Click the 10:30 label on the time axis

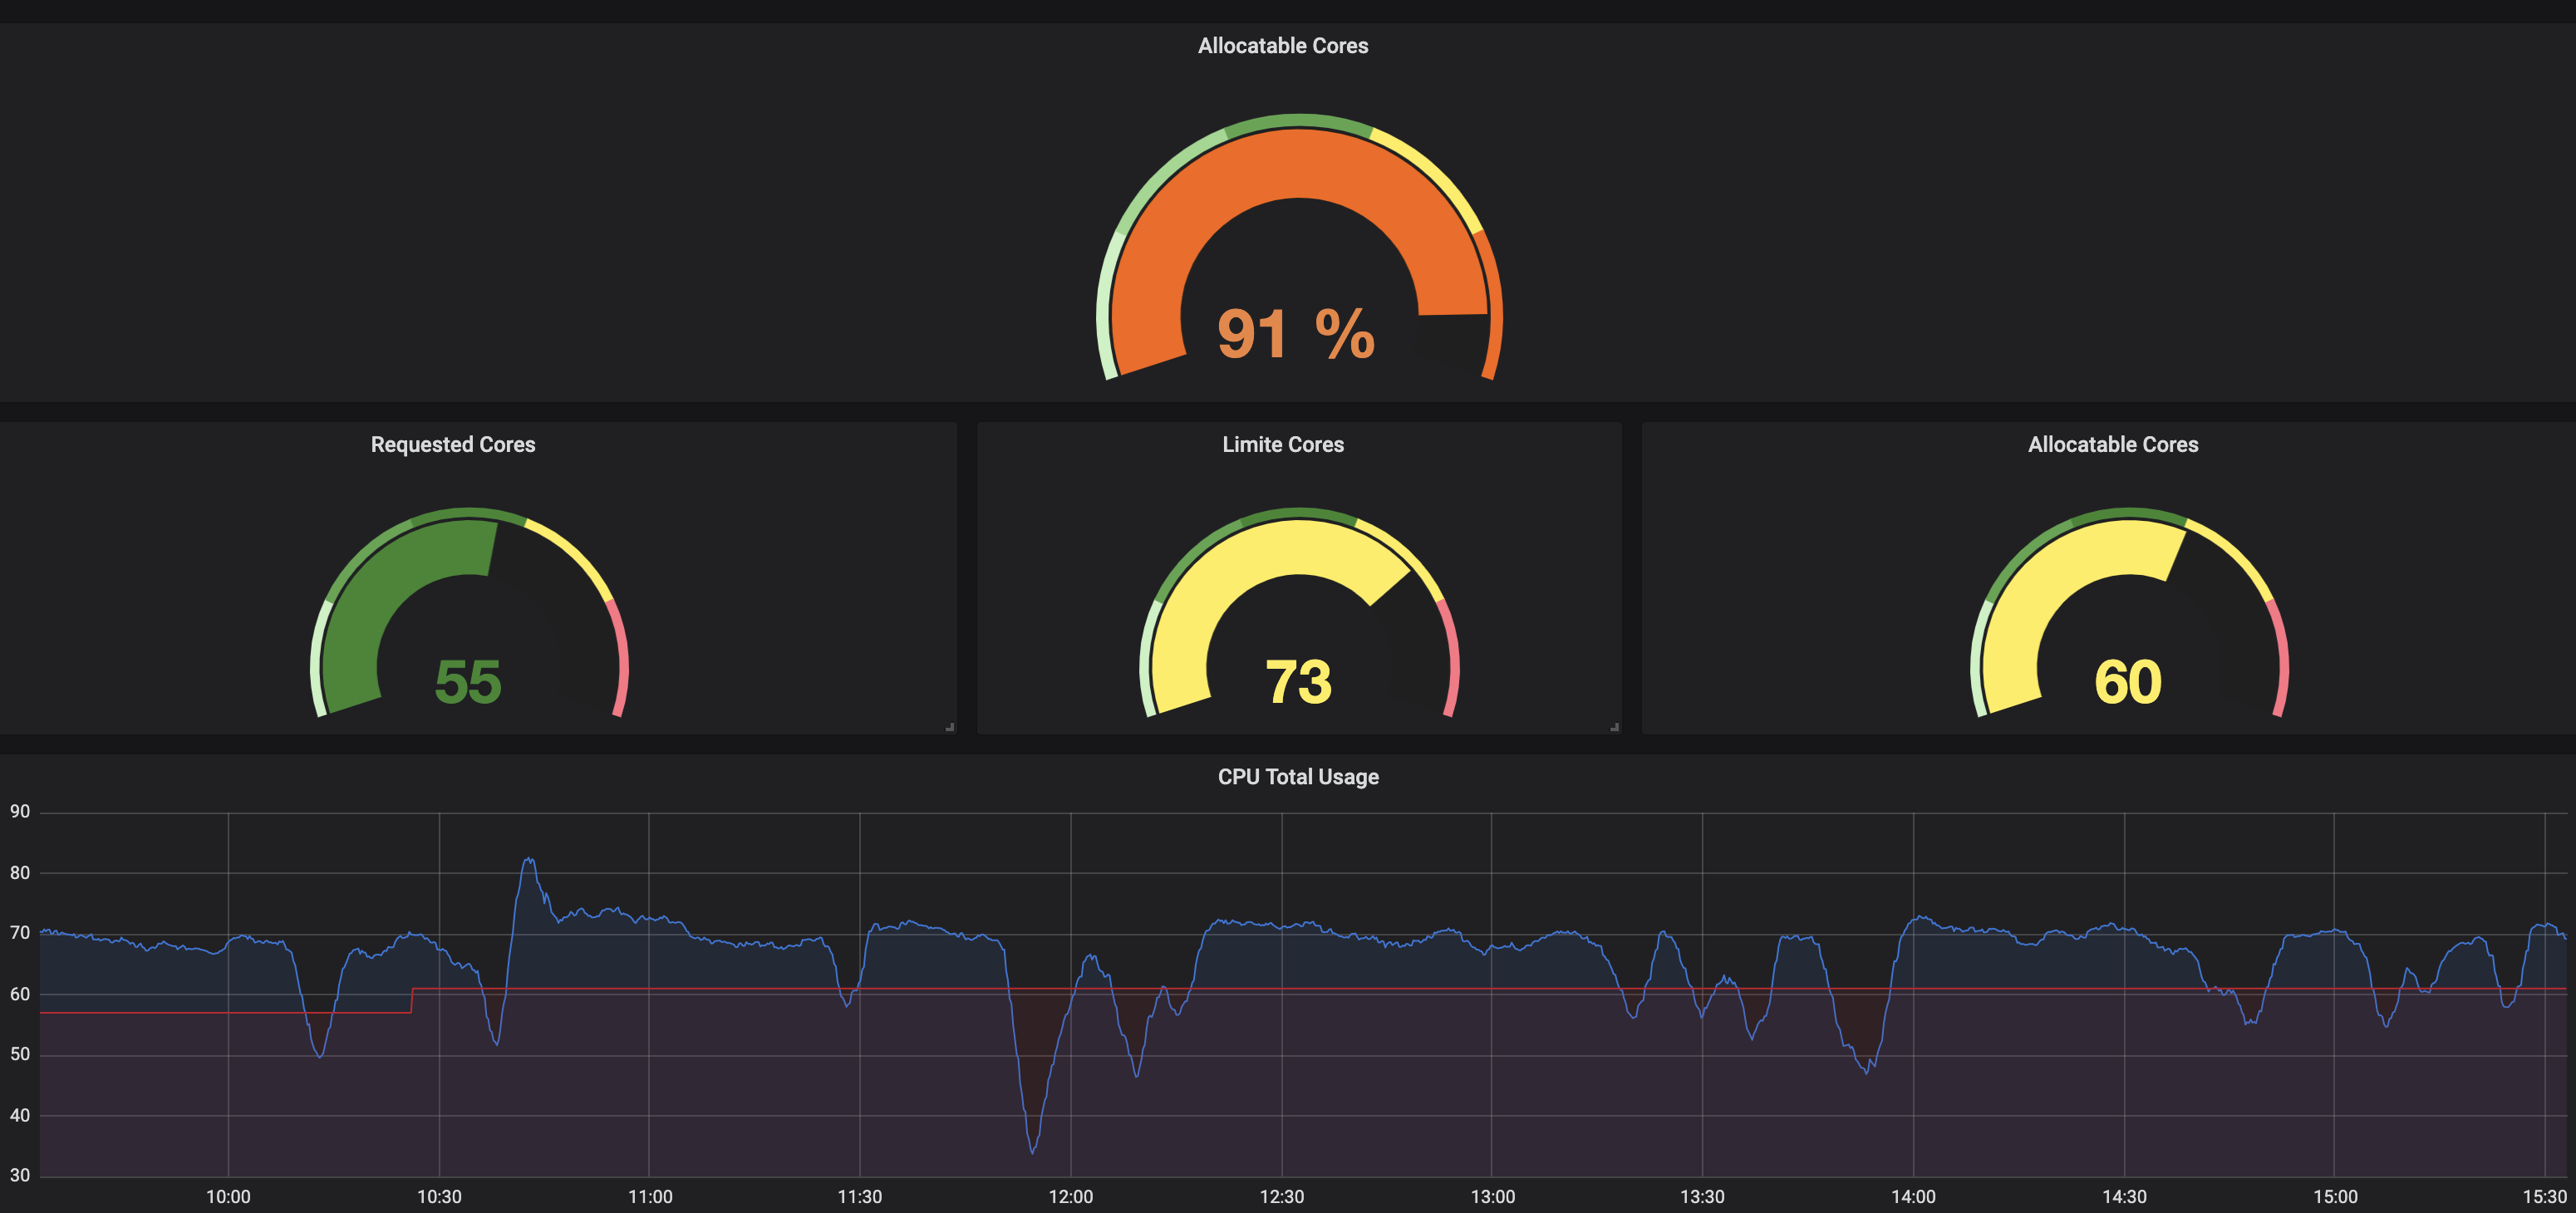[439, 1197]
